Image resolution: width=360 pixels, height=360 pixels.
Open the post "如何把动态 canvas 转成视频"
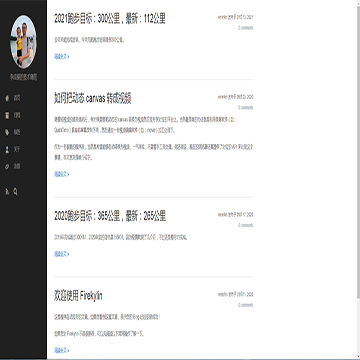93,99
